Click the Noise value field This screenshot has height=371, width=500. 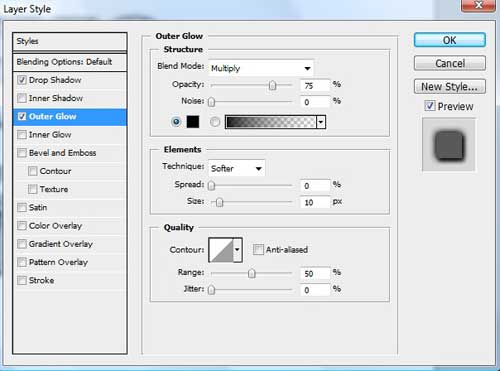coord(315,102)
